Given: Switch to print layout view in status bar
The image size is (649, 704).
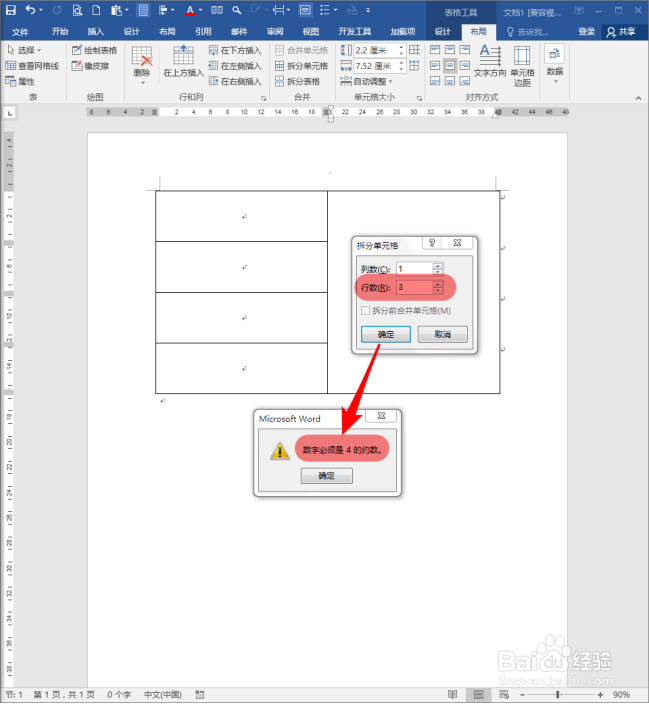Looking at the screenshot, I should point(478,695).
